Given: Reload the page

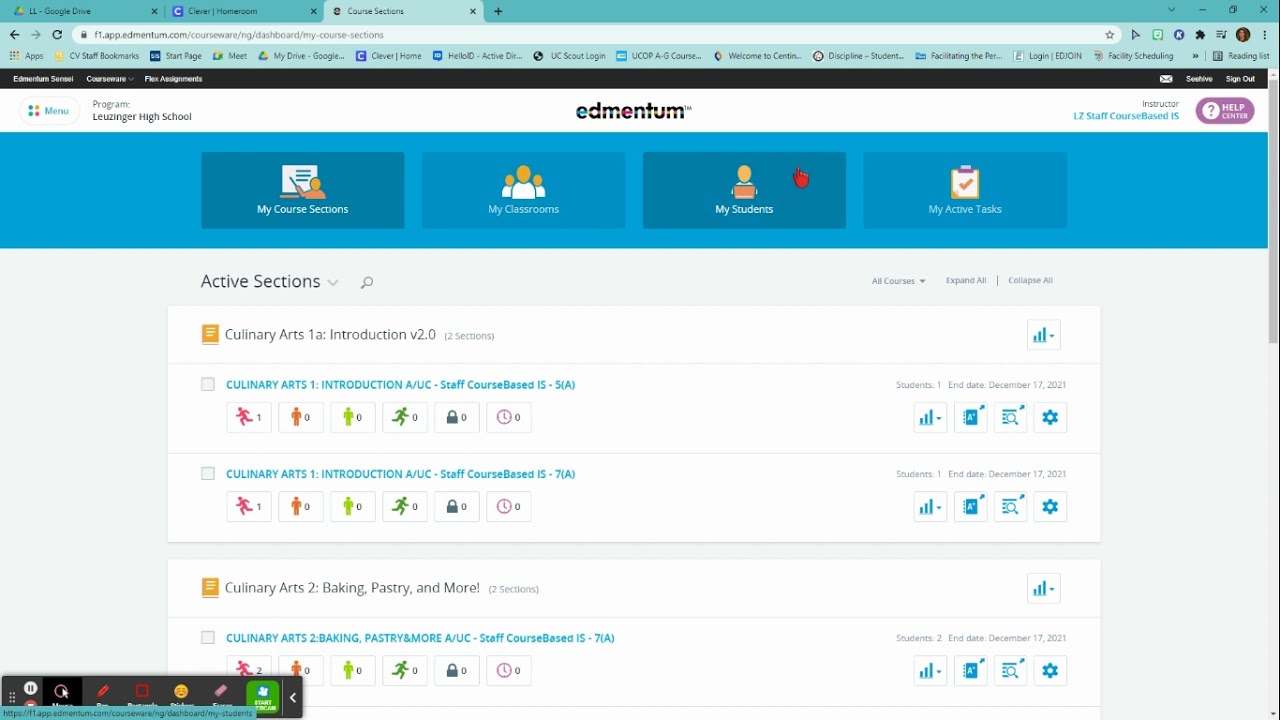Looking at the screenshot, I should coord(57,34).
